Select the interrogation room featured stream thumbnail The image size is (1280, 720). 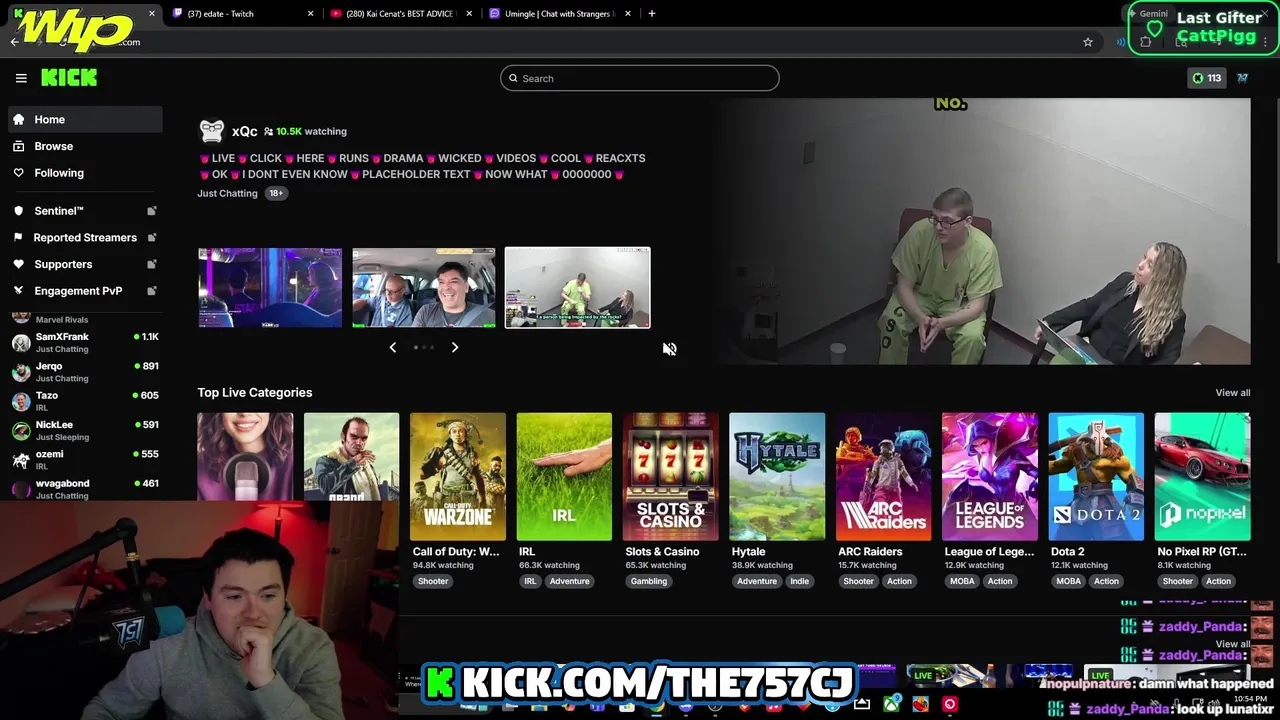click(577, 288)
